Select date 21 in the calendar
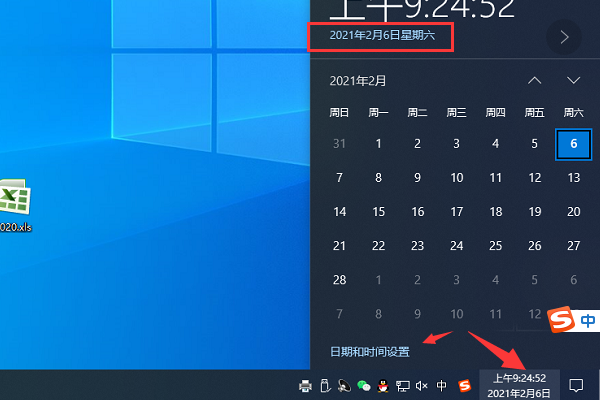The width and height of the screenshot is (600, 400). click(x=339, y=246)
